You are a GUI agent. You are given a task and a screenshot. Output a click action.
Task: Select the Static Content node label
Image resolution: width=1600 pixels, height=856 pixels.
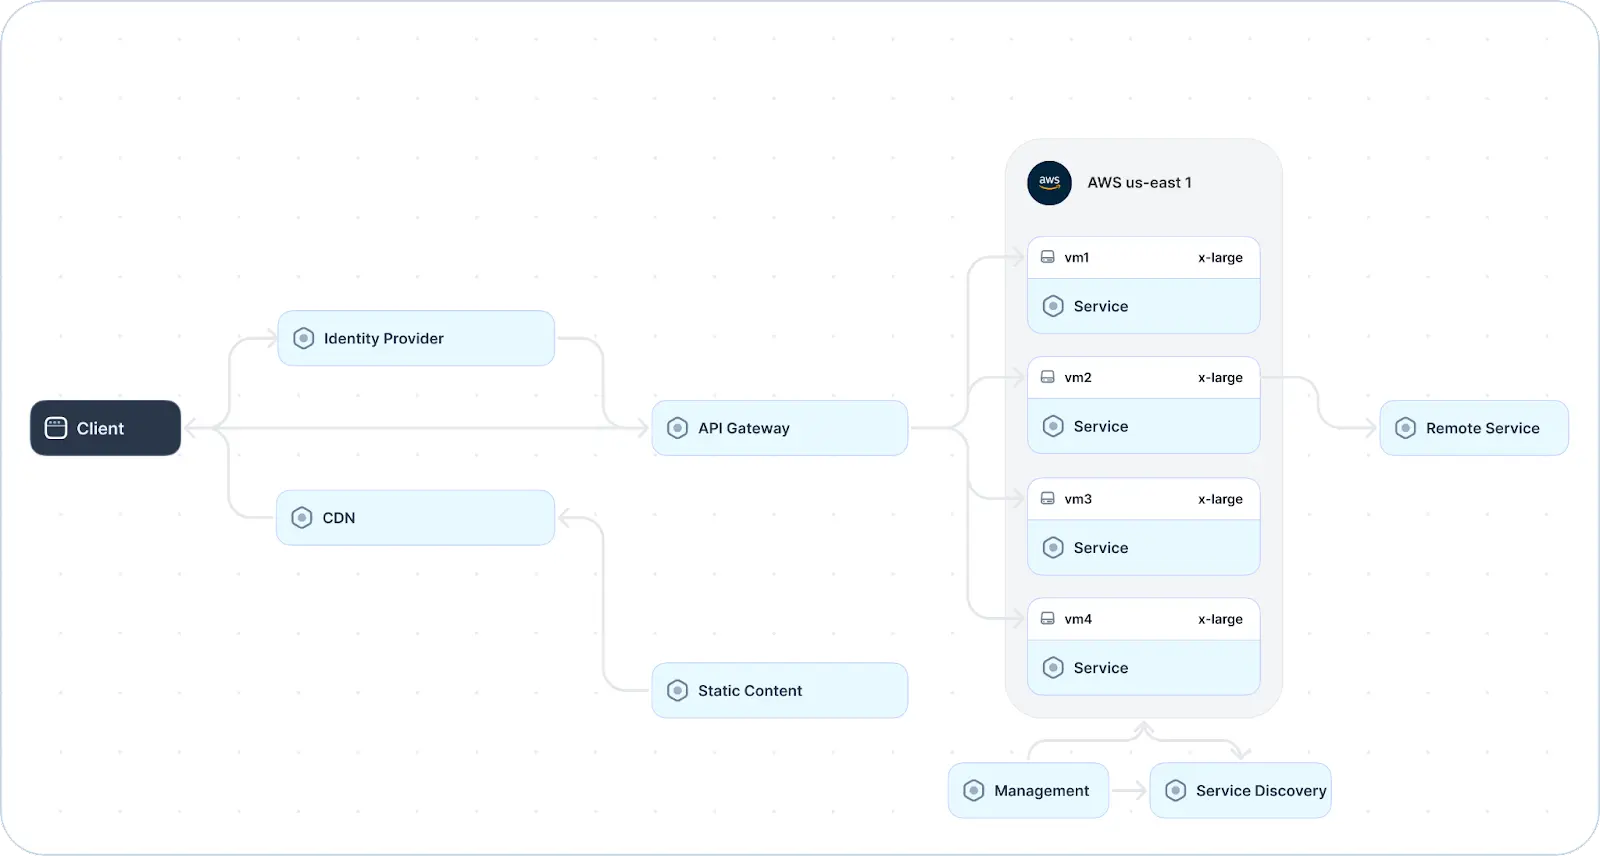749,691
